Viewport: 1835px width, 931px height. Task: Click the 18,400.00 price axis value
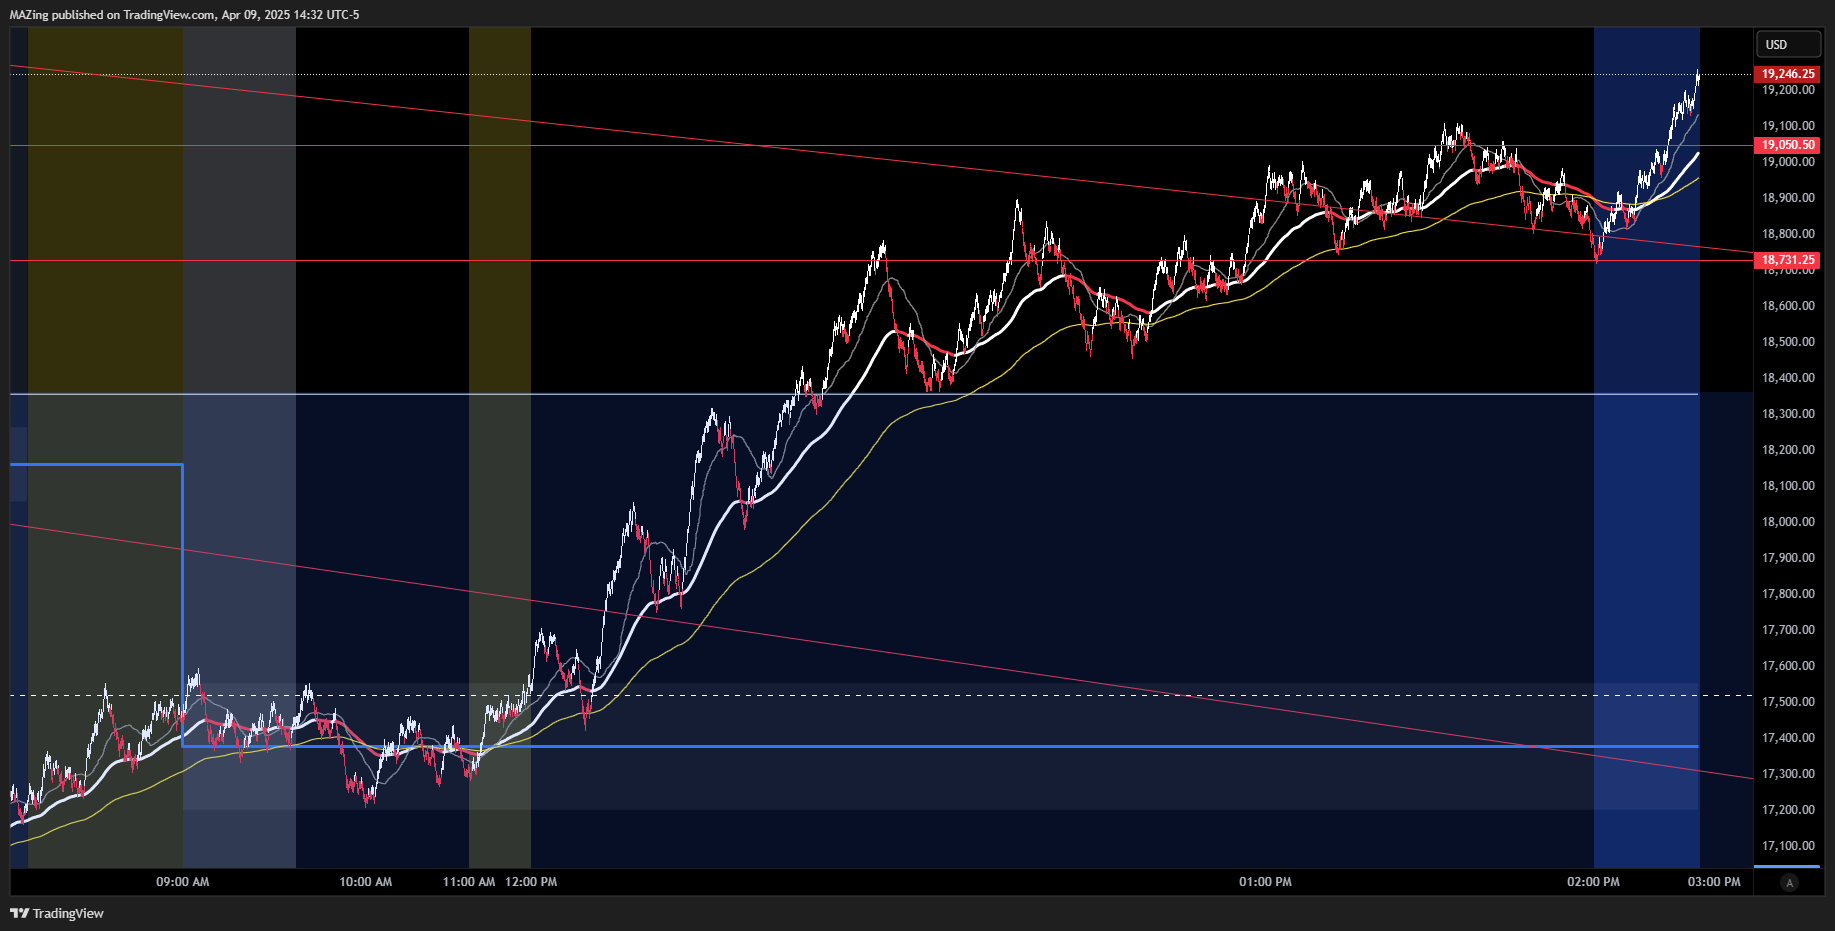pyautogui.click(x=1788, y=378)
